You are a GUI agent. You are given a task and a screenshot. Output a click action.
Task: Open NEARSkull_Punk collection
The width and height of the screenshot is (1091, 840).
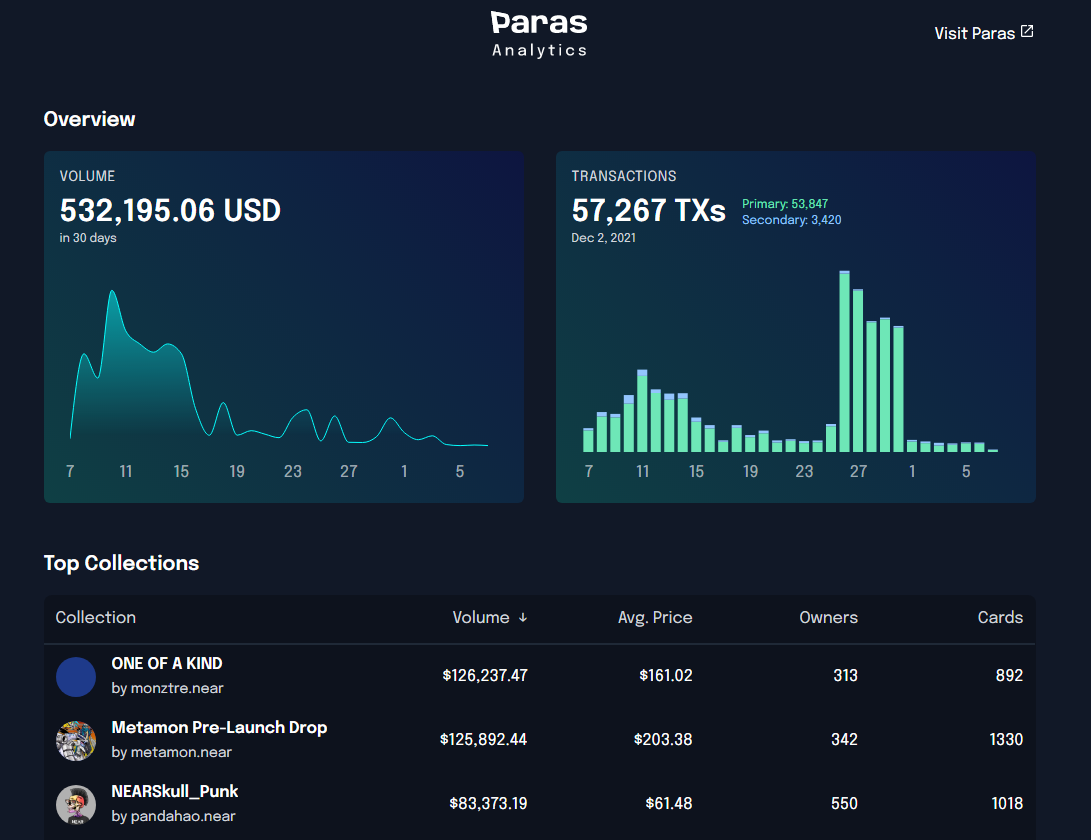[x=175, y=791]
